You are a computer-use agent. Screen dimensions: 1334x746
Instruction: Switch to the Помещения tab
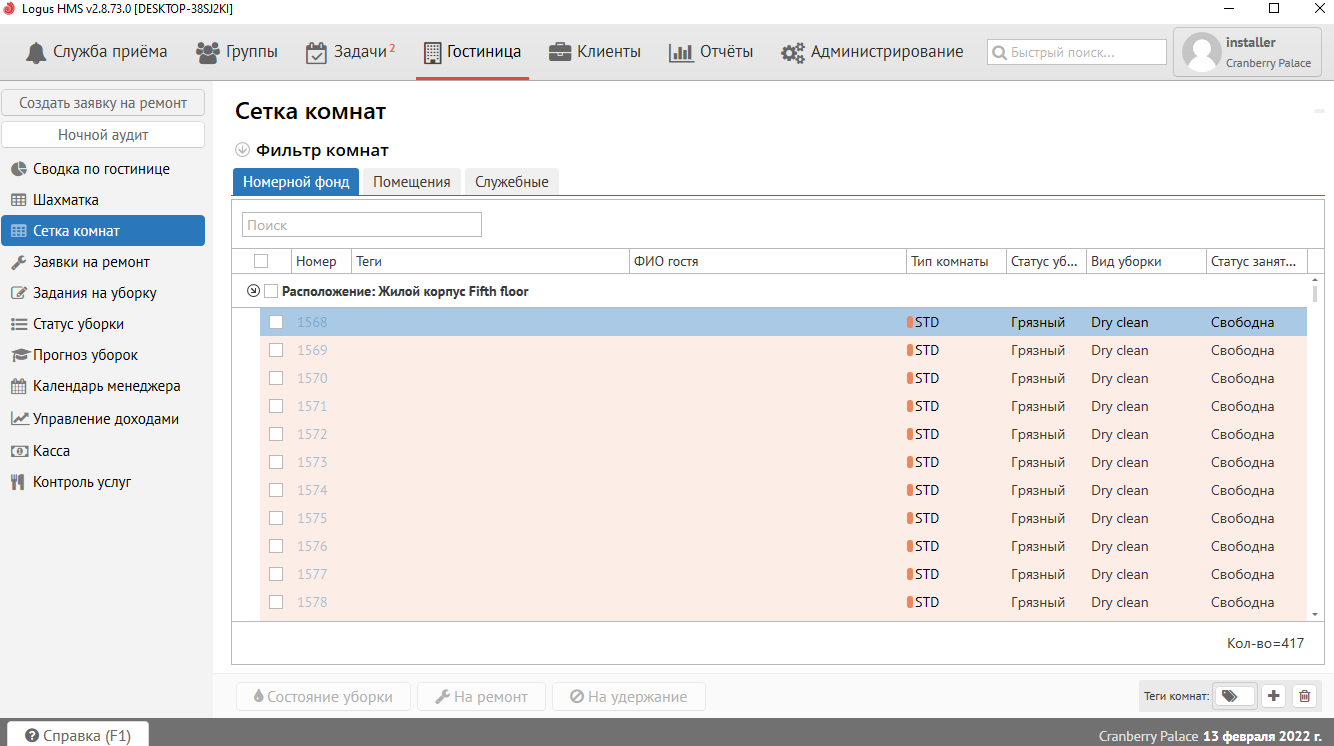(x=411, y=182)
